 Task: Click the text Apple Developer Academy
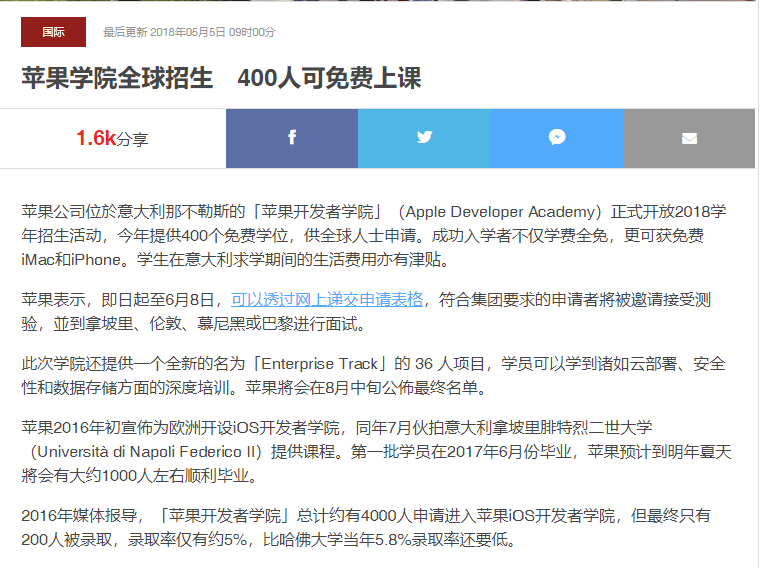tap(500, 212)
